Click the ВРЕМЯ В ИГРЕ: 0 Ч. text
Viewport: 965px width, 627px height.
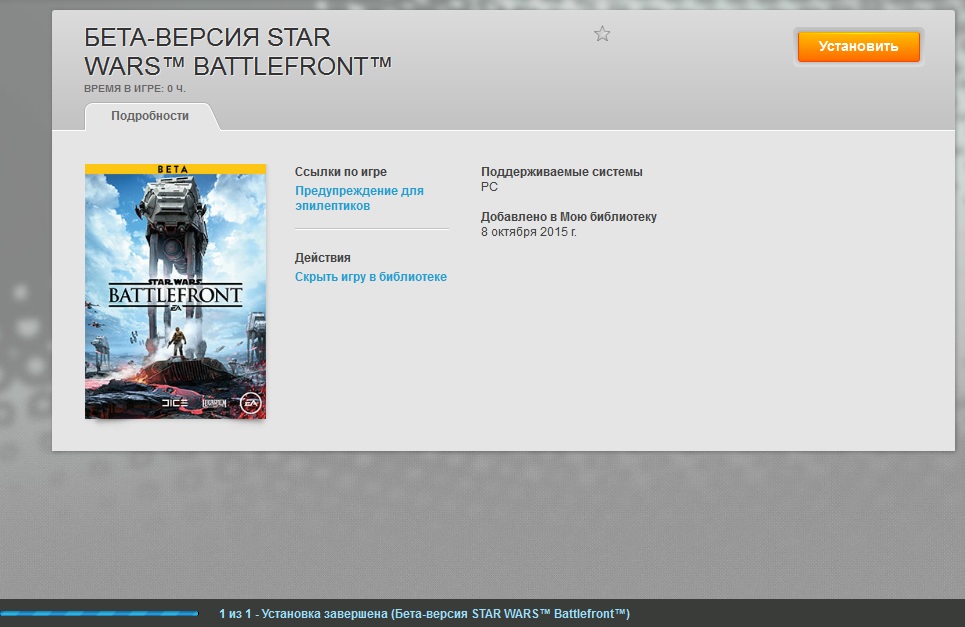135,89
